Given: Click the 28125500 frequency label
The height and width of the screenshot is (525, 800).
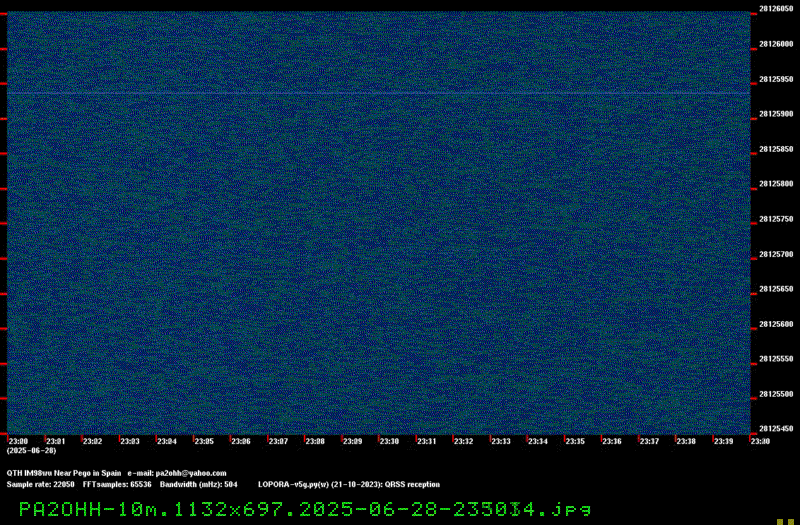Looking at the screenshot, I should point(776,394).
